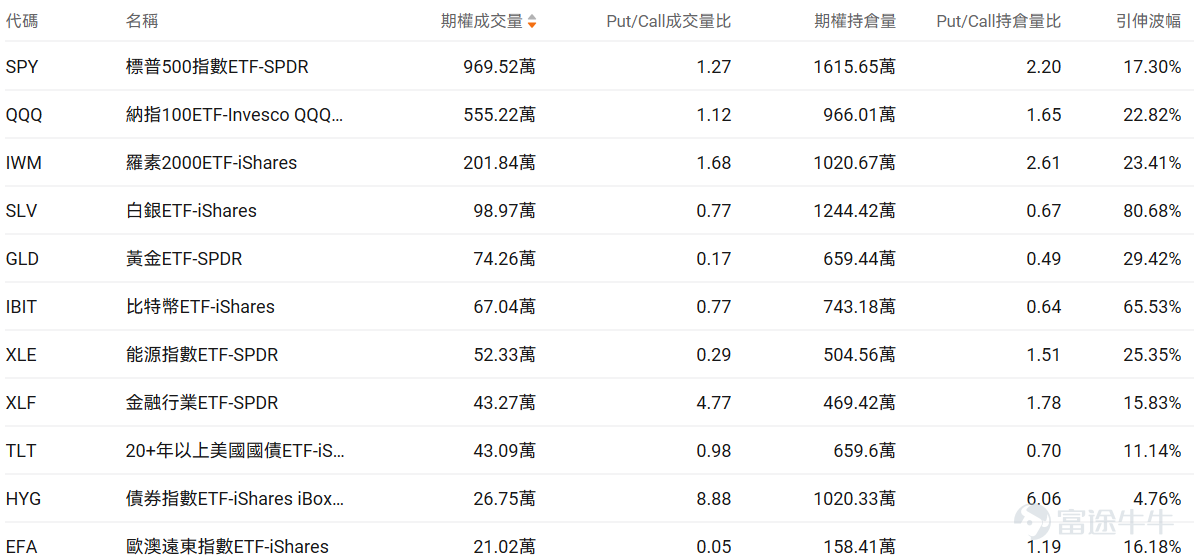Click SLV open interest 1244.42萬
1194x558 pixels.
click(x=855, y=211)
